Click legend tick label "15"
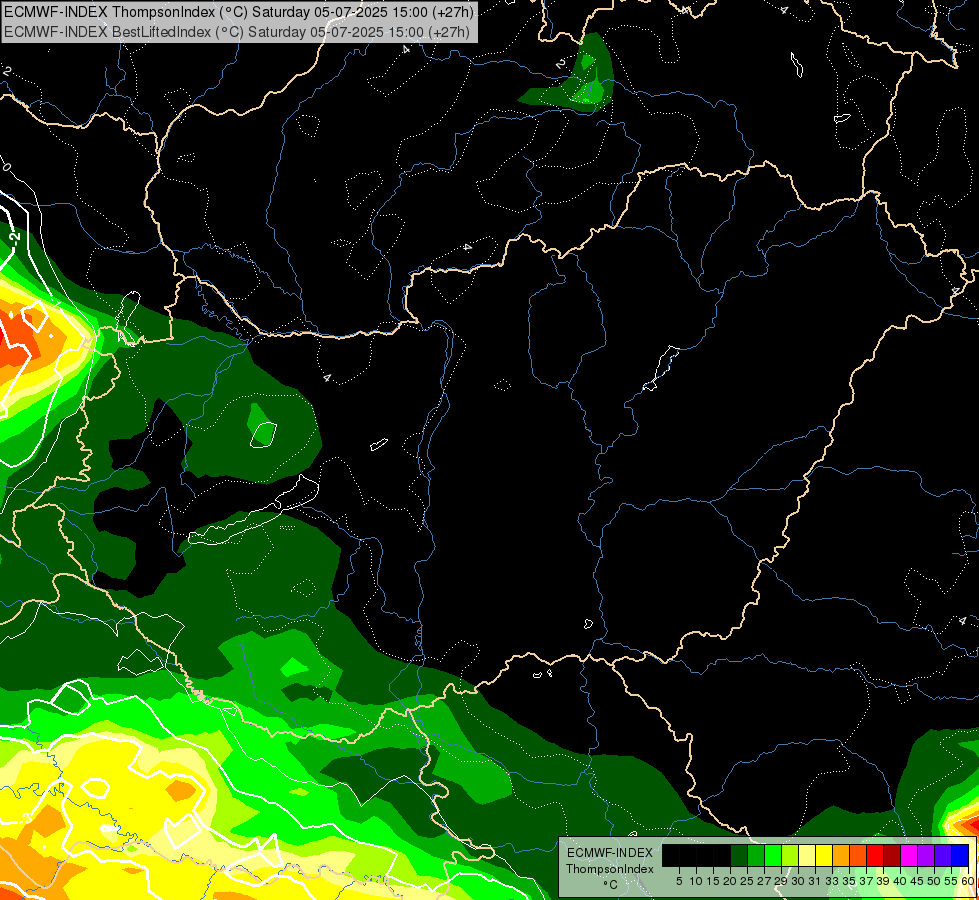 pos(714,881)
